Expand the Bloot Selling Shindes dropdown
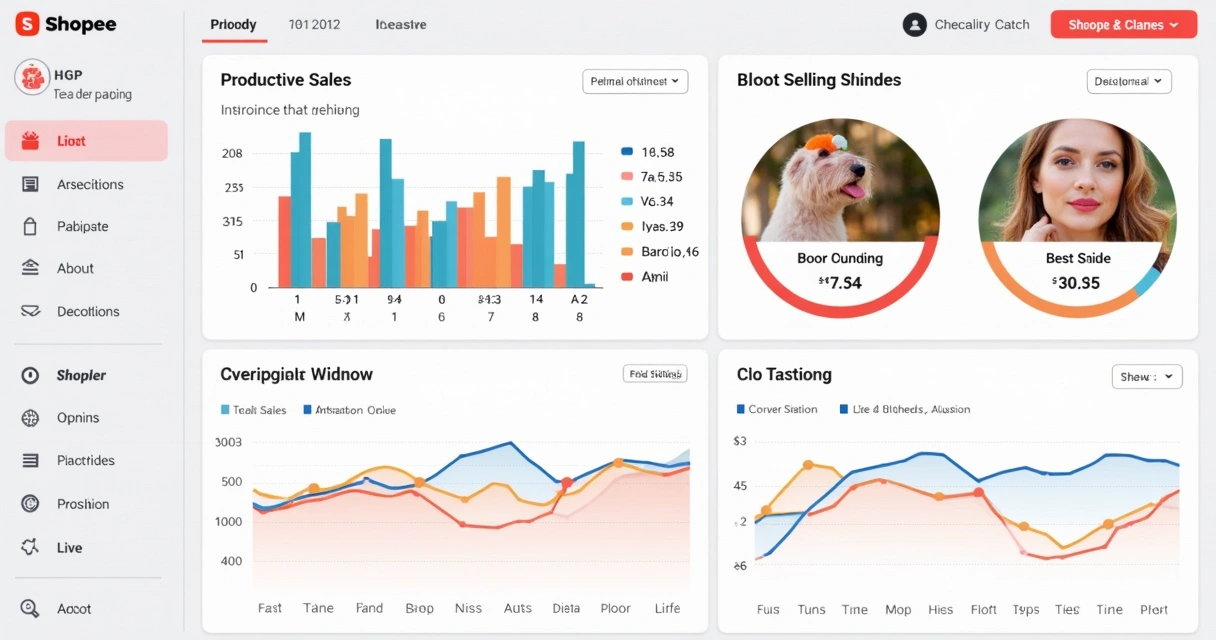 pyautogui.click(x=1129, y=81)
